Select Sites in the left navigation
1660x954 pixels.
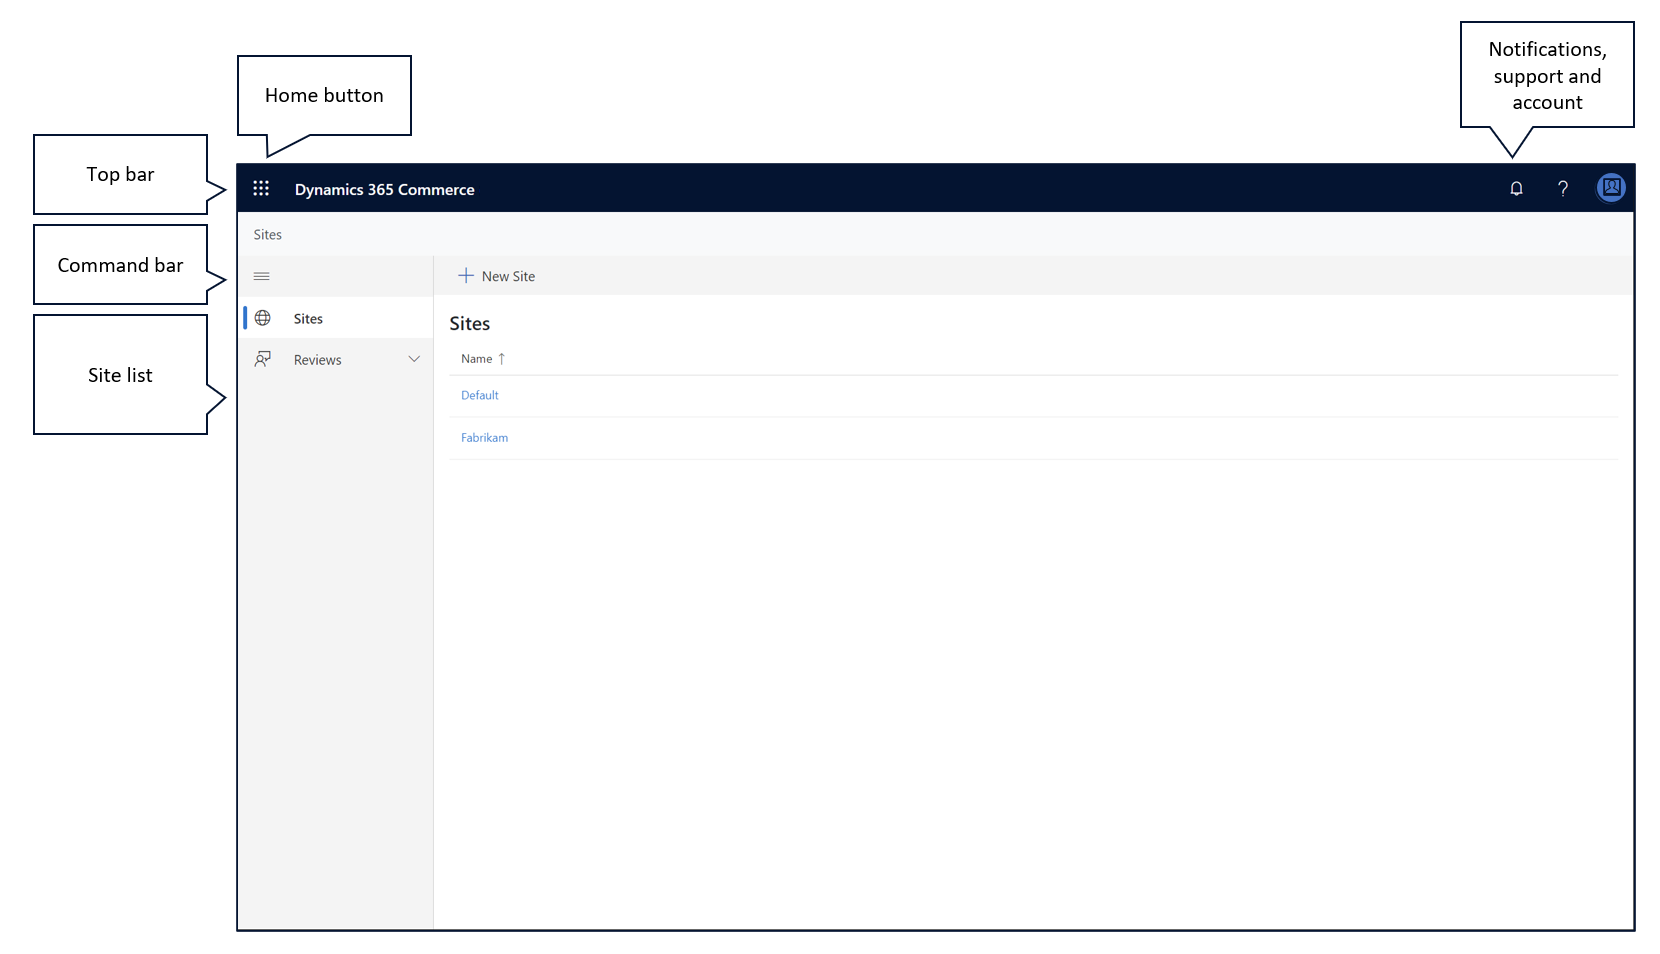tap(307, 318)
